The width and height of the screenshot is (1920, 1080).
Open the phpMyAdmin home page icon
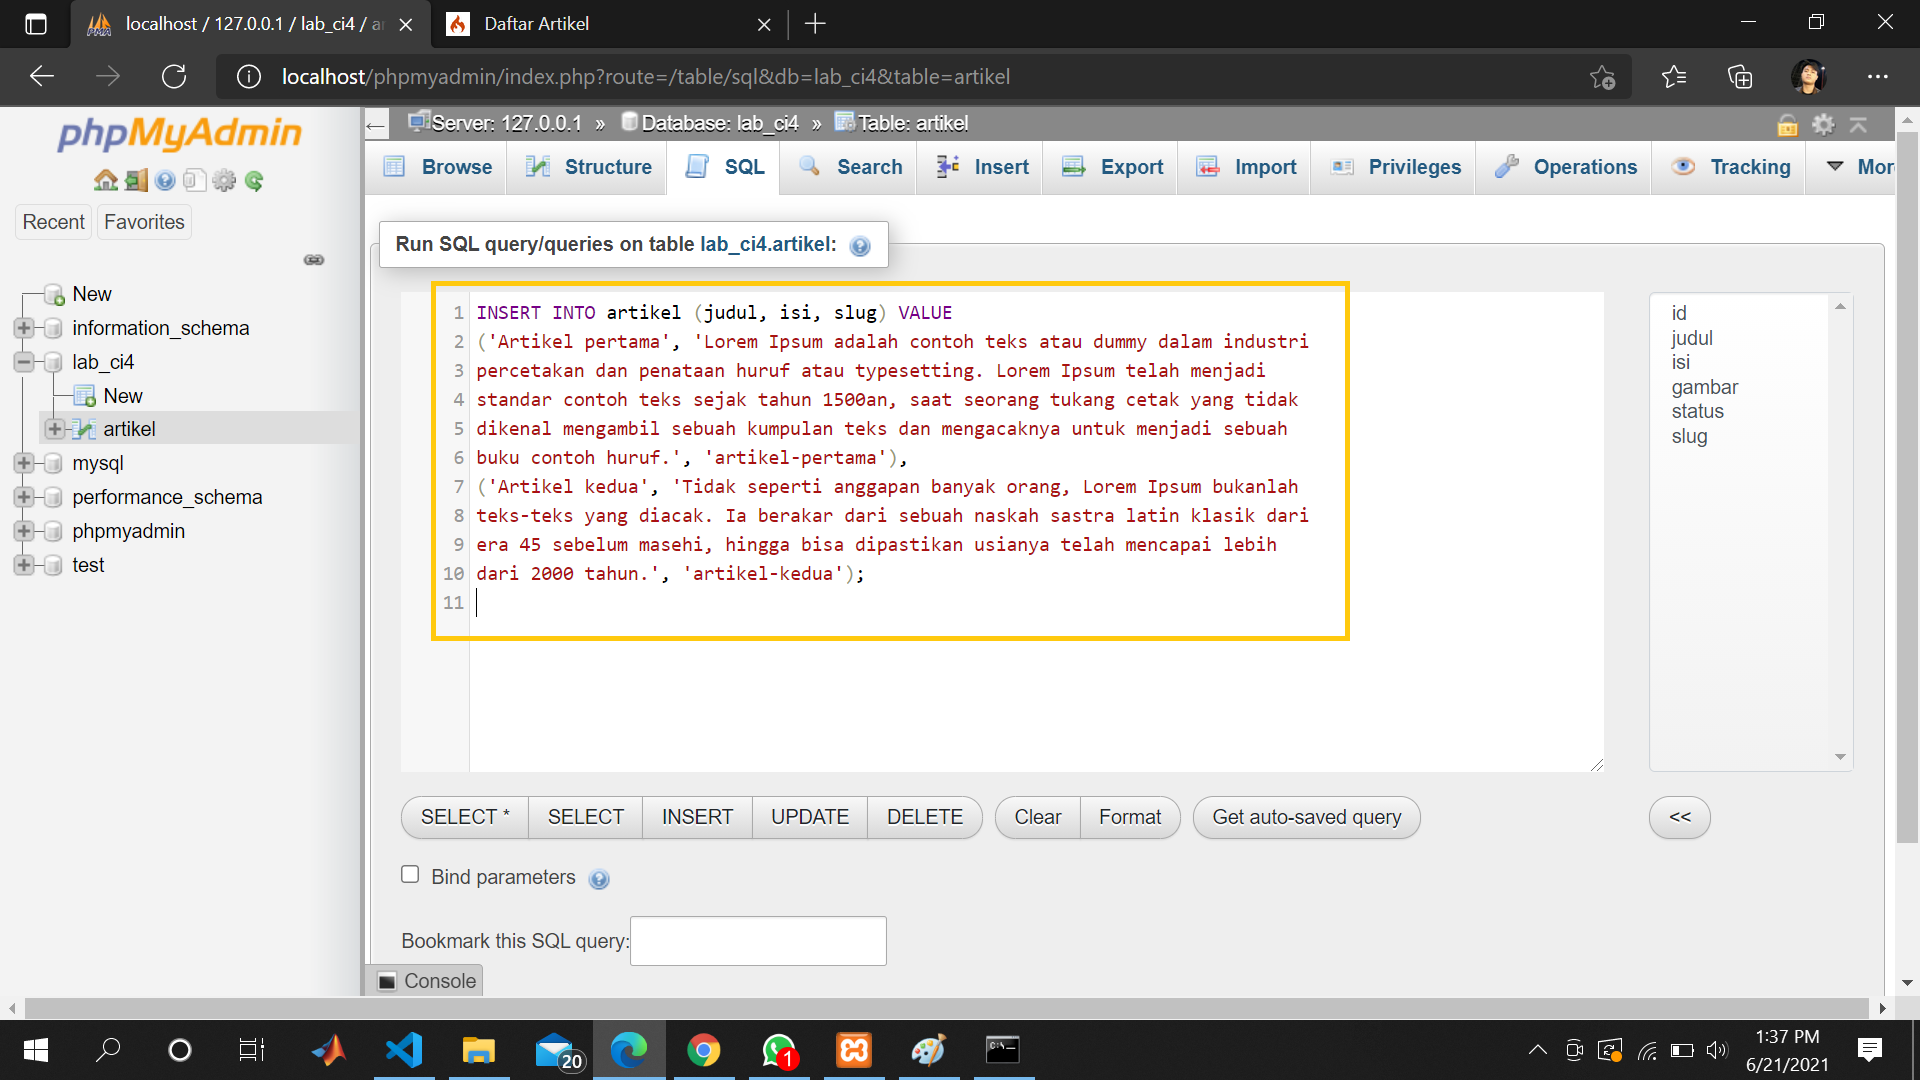(105, 180)
